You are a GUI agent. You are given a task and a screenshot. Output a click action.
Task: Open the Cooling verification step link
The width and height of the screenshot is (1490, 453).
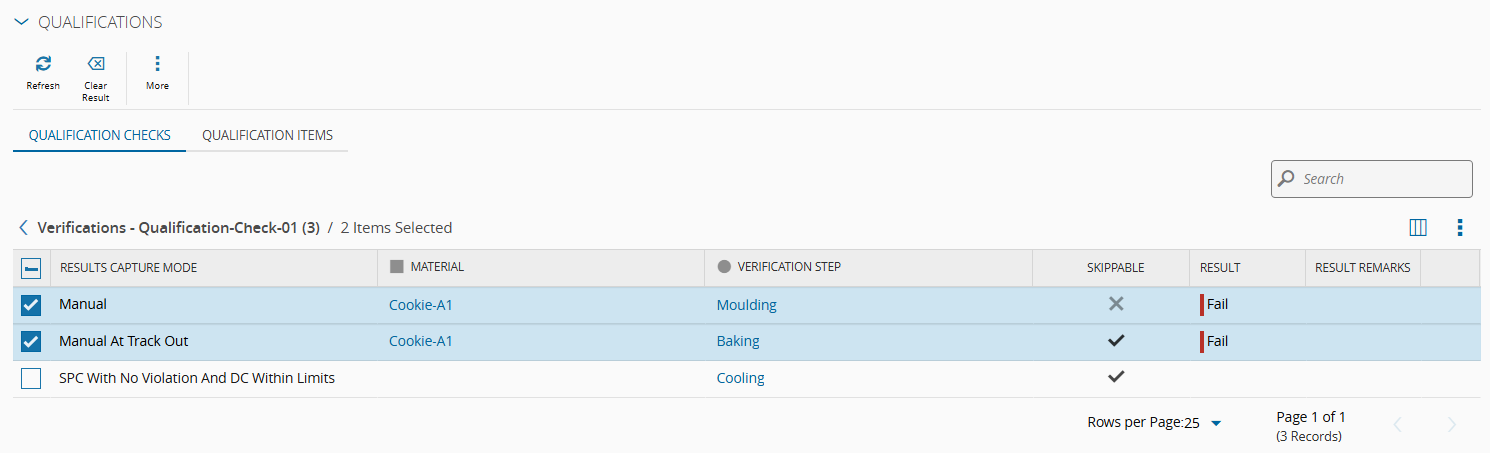740,378
